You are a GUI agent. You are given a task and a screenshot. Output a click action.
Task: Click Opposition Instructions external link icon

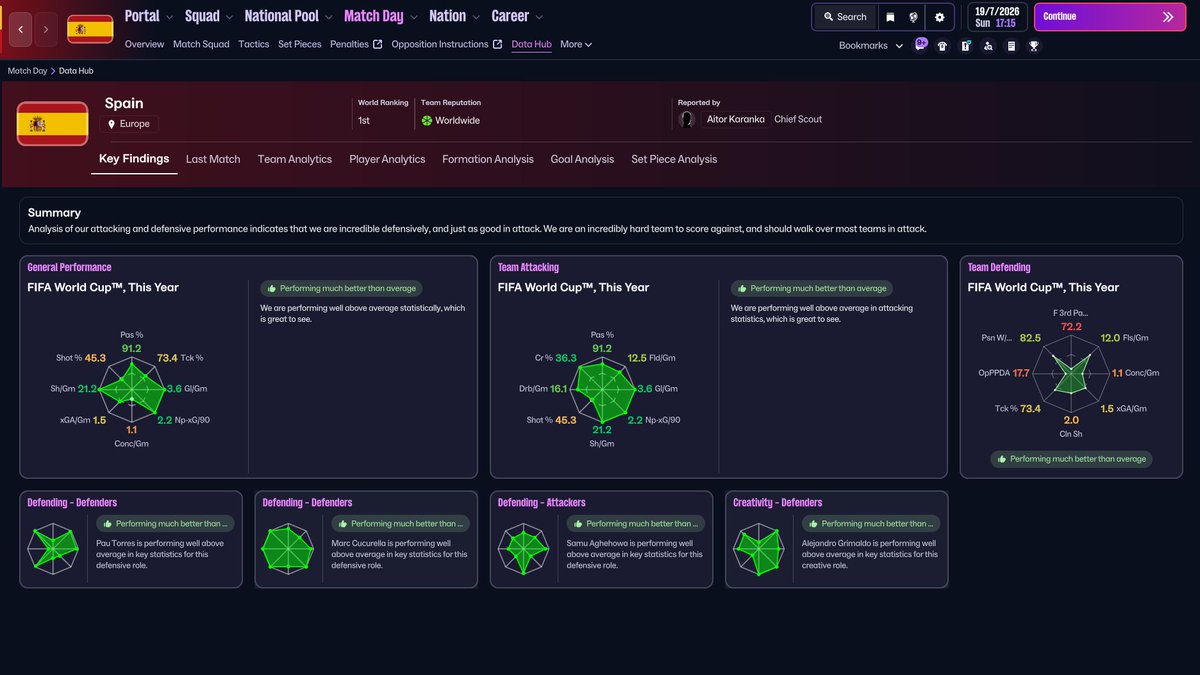(x=498, y=44)
